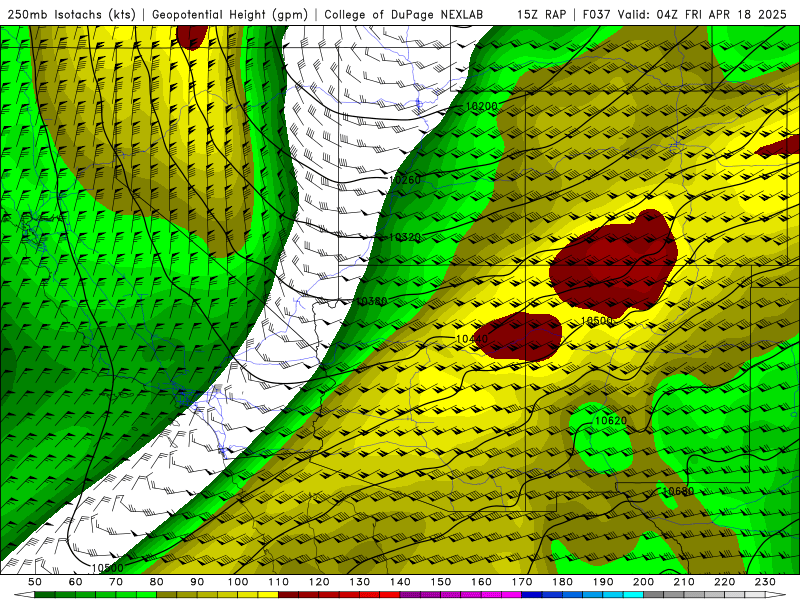
Task: Click the 80 value on the color scale
Action: pos(157,582)
